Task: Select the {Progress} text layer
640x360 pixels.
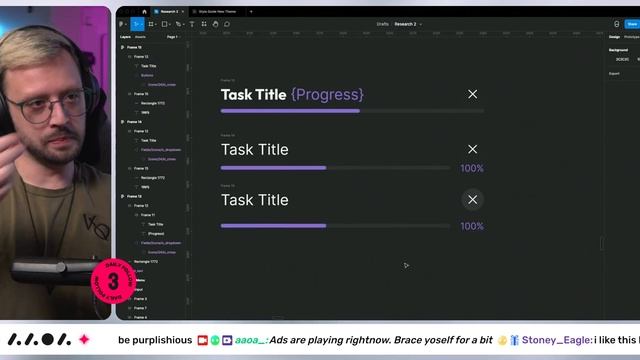Action: coord(156,234)
